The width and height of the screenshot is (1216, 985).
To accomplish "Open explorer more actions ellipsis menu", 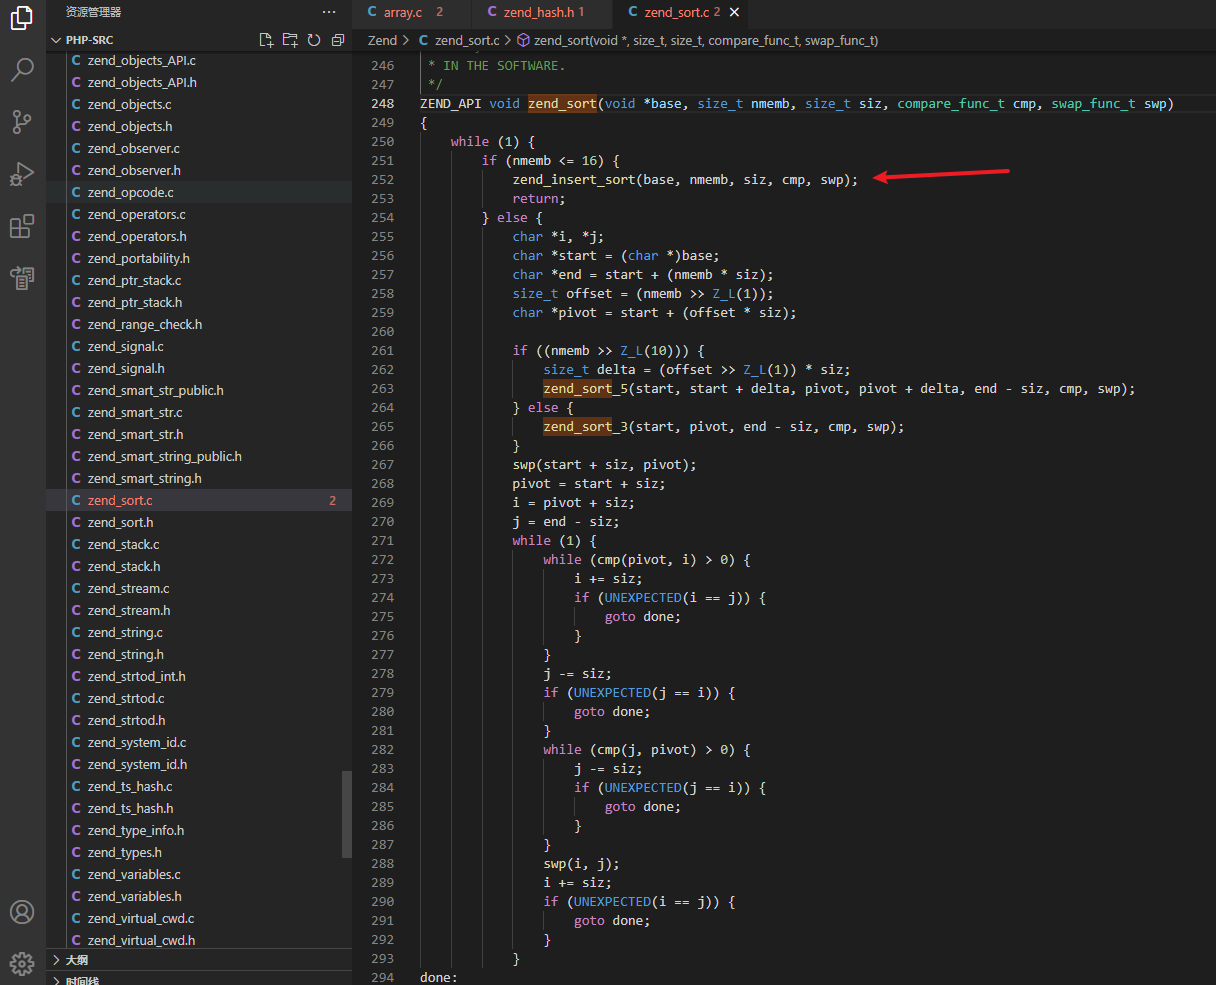I will click(329, 12).
